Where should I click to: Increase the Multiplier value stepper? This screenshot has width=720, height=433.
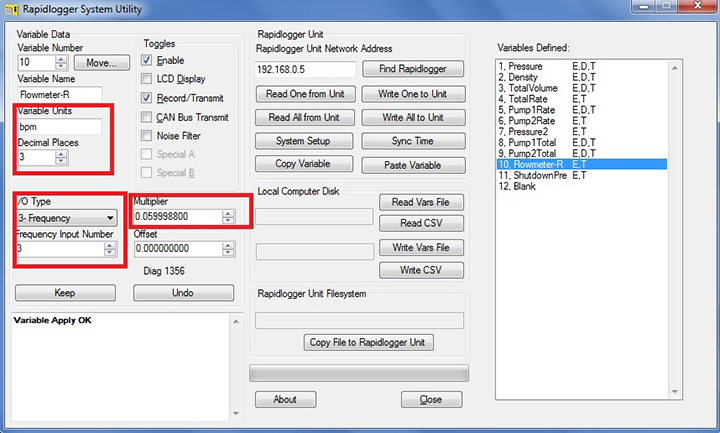(x=228, y=214)
